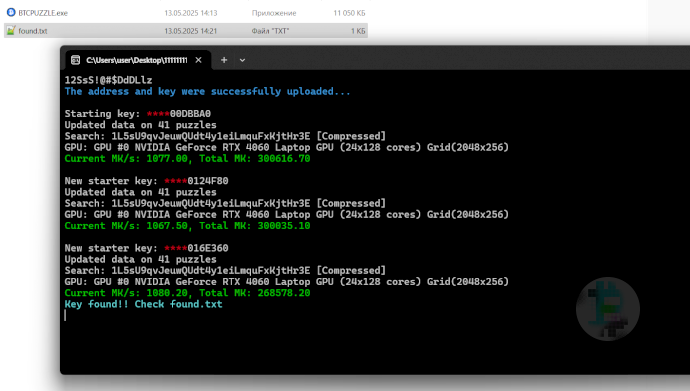Click the first 'Current MK/s: 1077.00' line

point(187,158)
